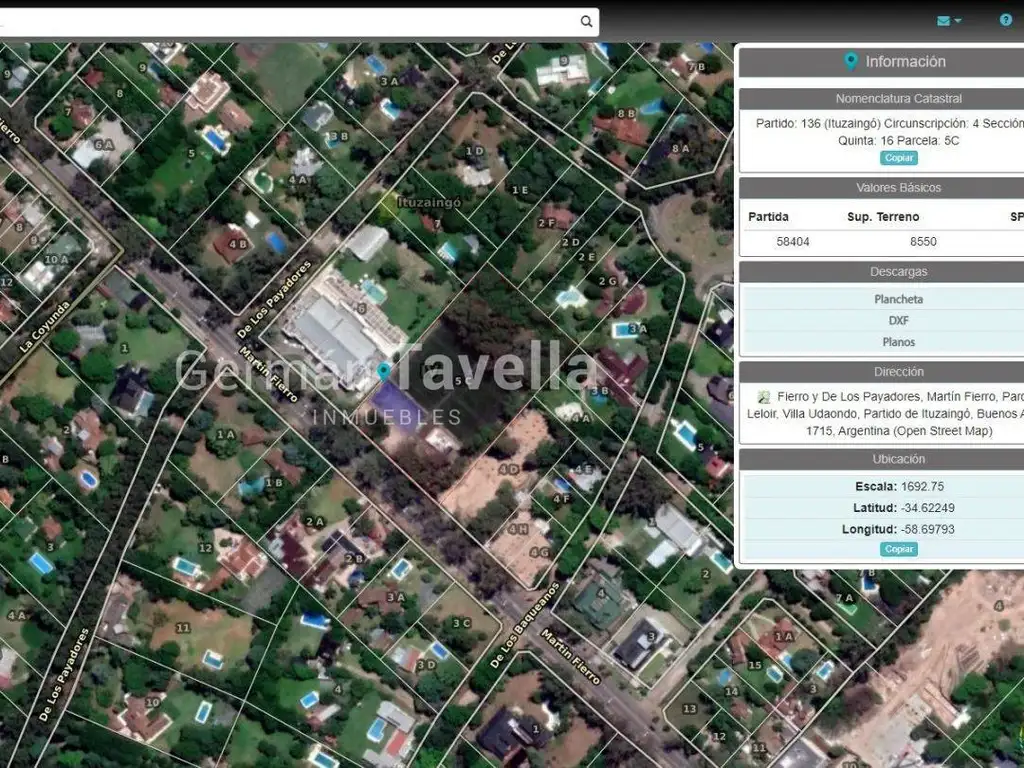Click the Dirección section header
Screen dimensions: 1024x768
(899, 372)
